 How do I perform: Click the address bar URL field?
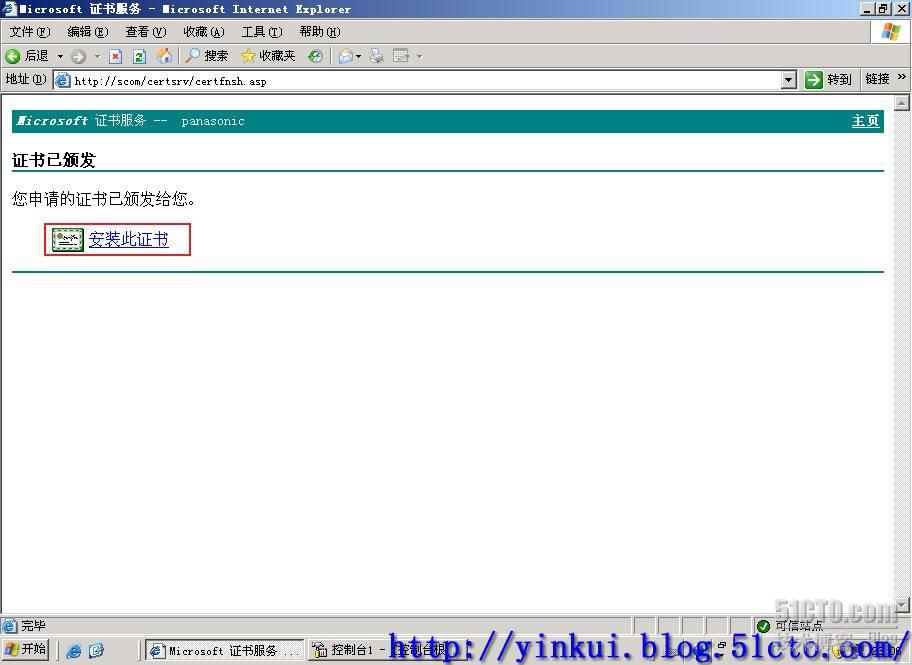coord(425,81)
